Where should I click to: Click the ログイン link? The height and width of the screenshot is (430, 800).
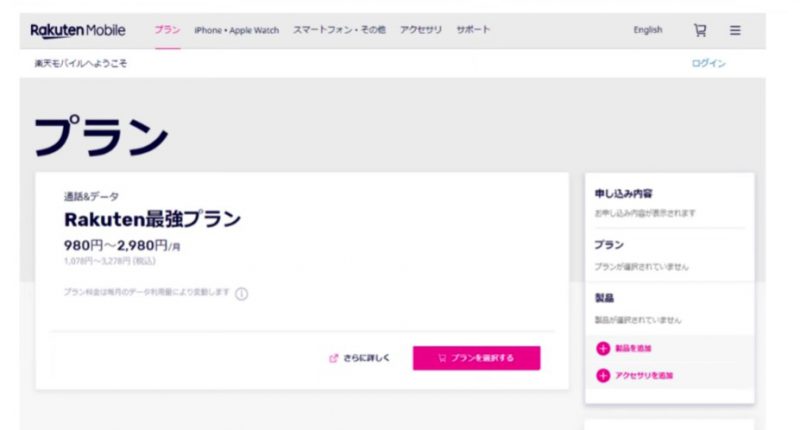pos(708,63)
